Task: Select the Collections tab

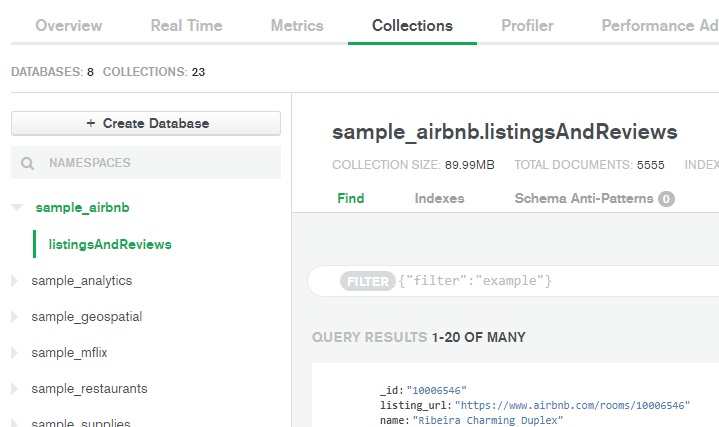Action: (412, 26)
